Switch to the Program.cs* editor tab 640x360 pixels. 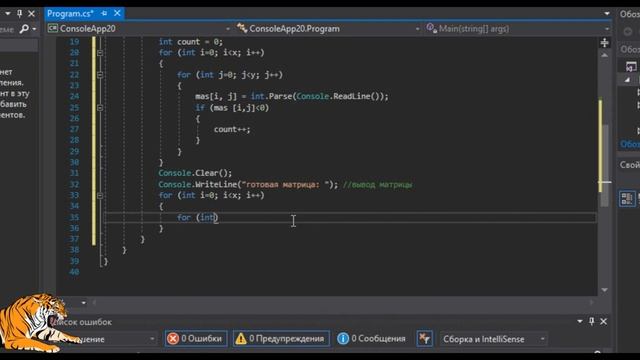[x=70, y=13]
